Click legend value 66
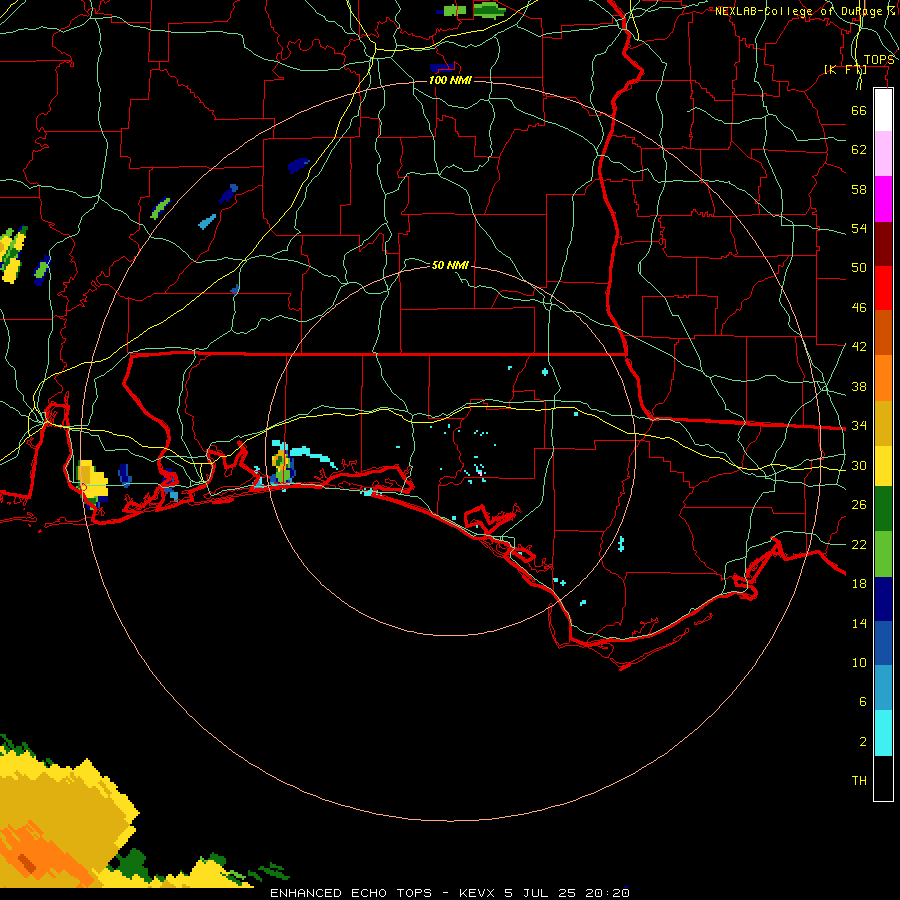900x900 pixels. [x=859, y=110]
